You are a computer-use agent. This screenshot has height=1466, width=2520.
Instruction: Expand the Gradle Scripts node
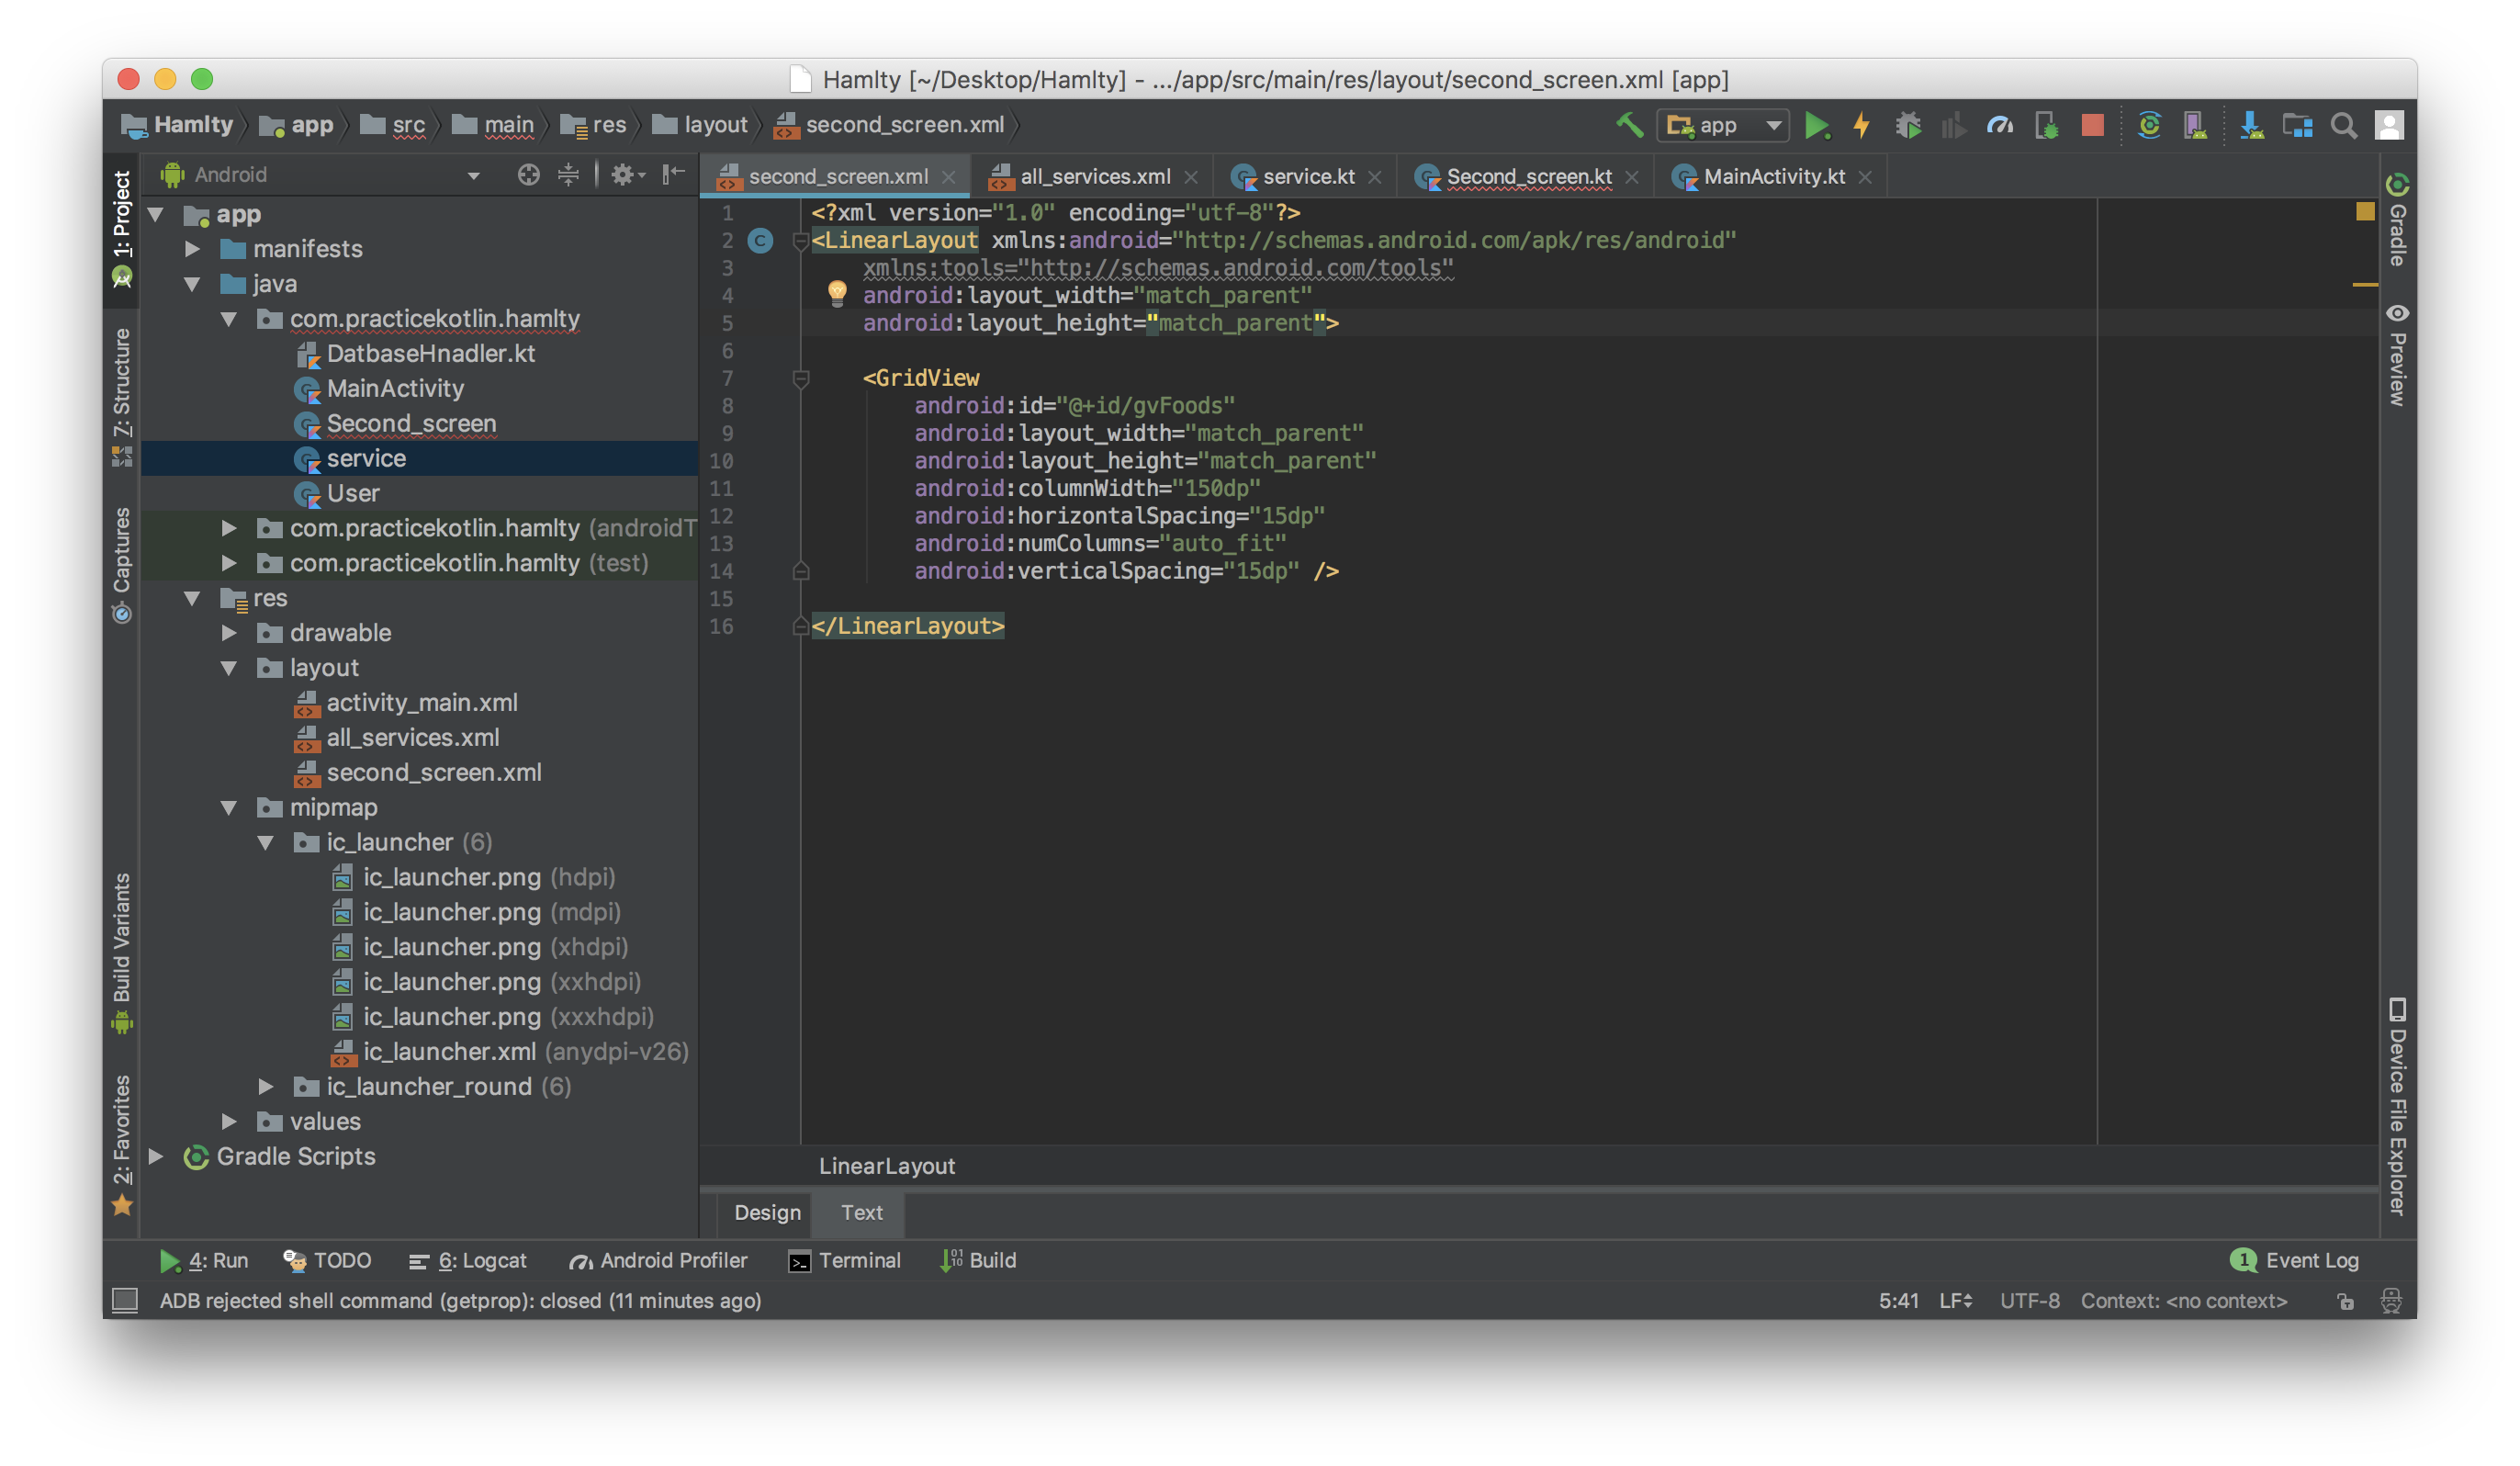156,1156
